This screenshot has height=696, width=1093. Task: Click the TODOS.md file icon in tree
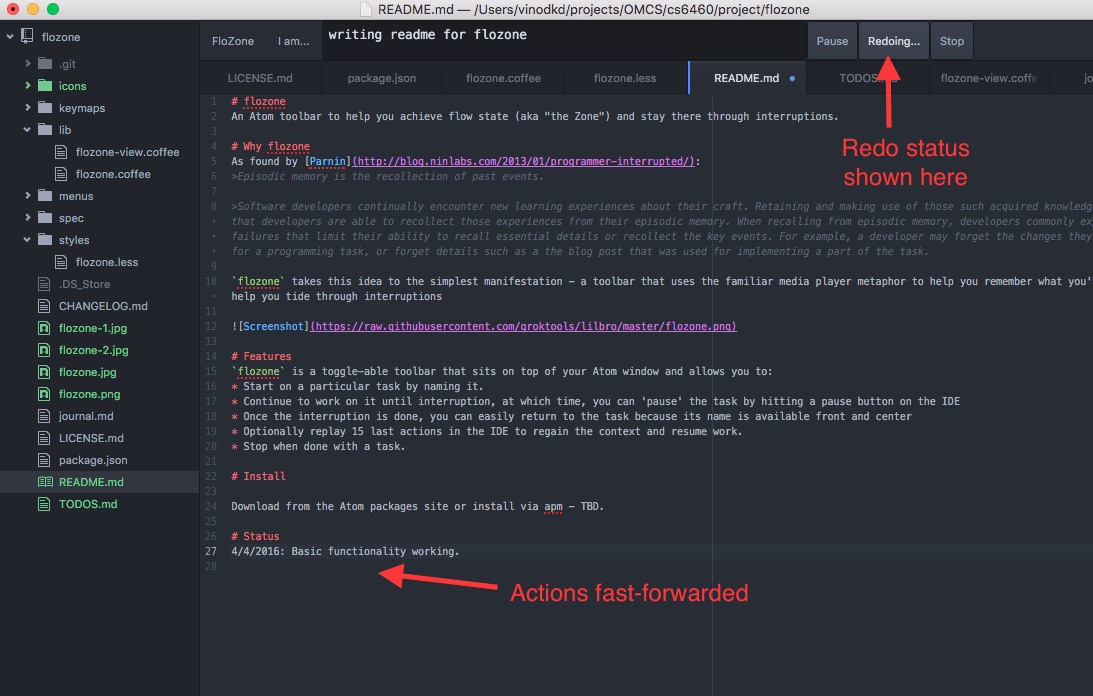pyautogui.click(x=44, y=504)
